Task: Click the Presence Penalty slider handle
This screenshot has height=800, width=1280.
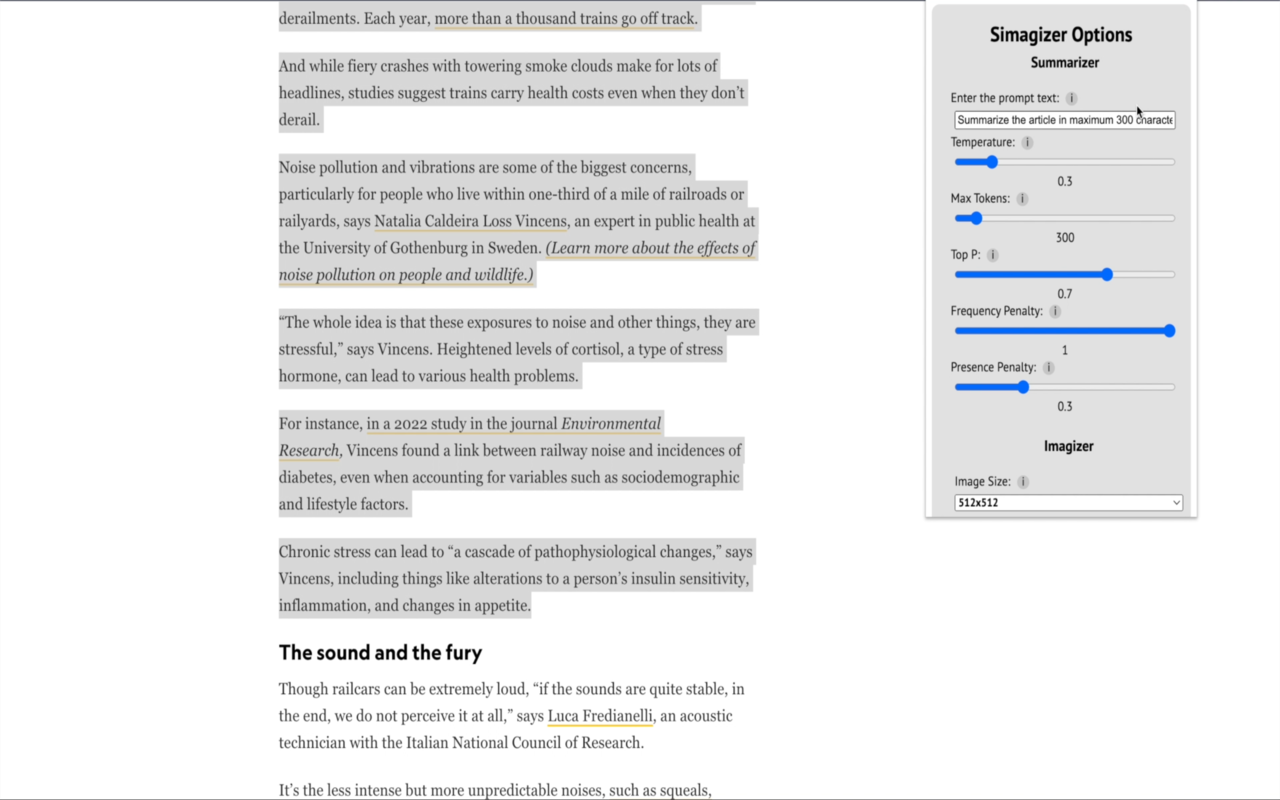Action: pyautogui.click(x=1023, y=387)
